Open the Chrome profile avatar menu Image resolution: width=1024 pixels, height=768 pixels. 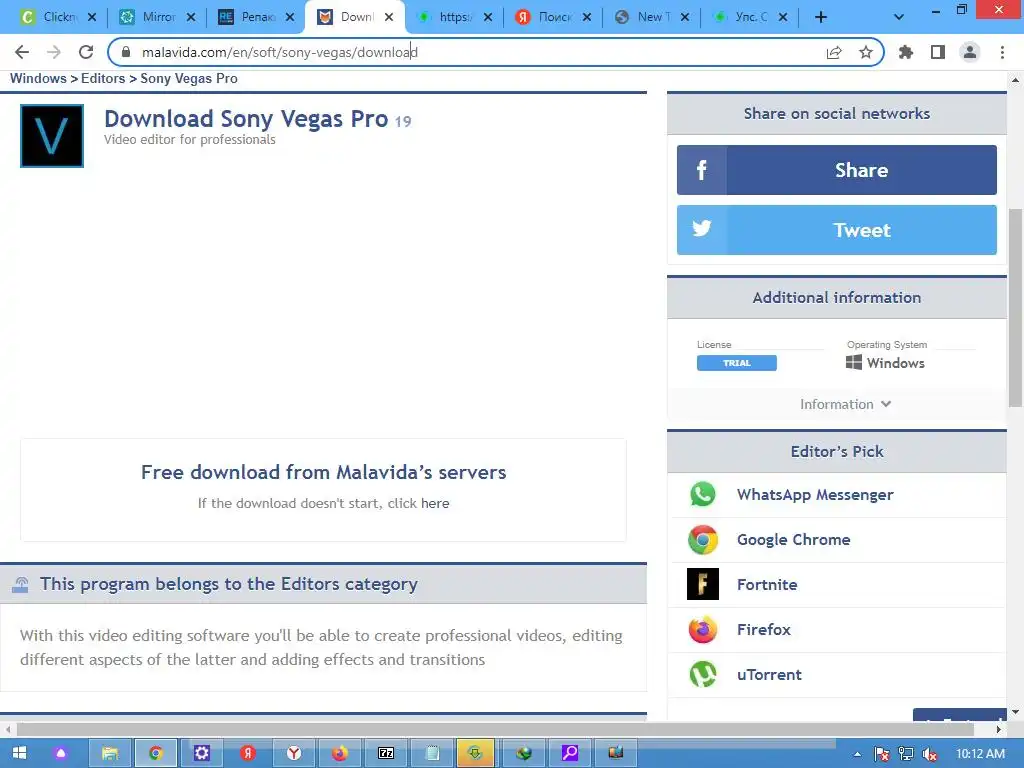(x=970, y=52)
